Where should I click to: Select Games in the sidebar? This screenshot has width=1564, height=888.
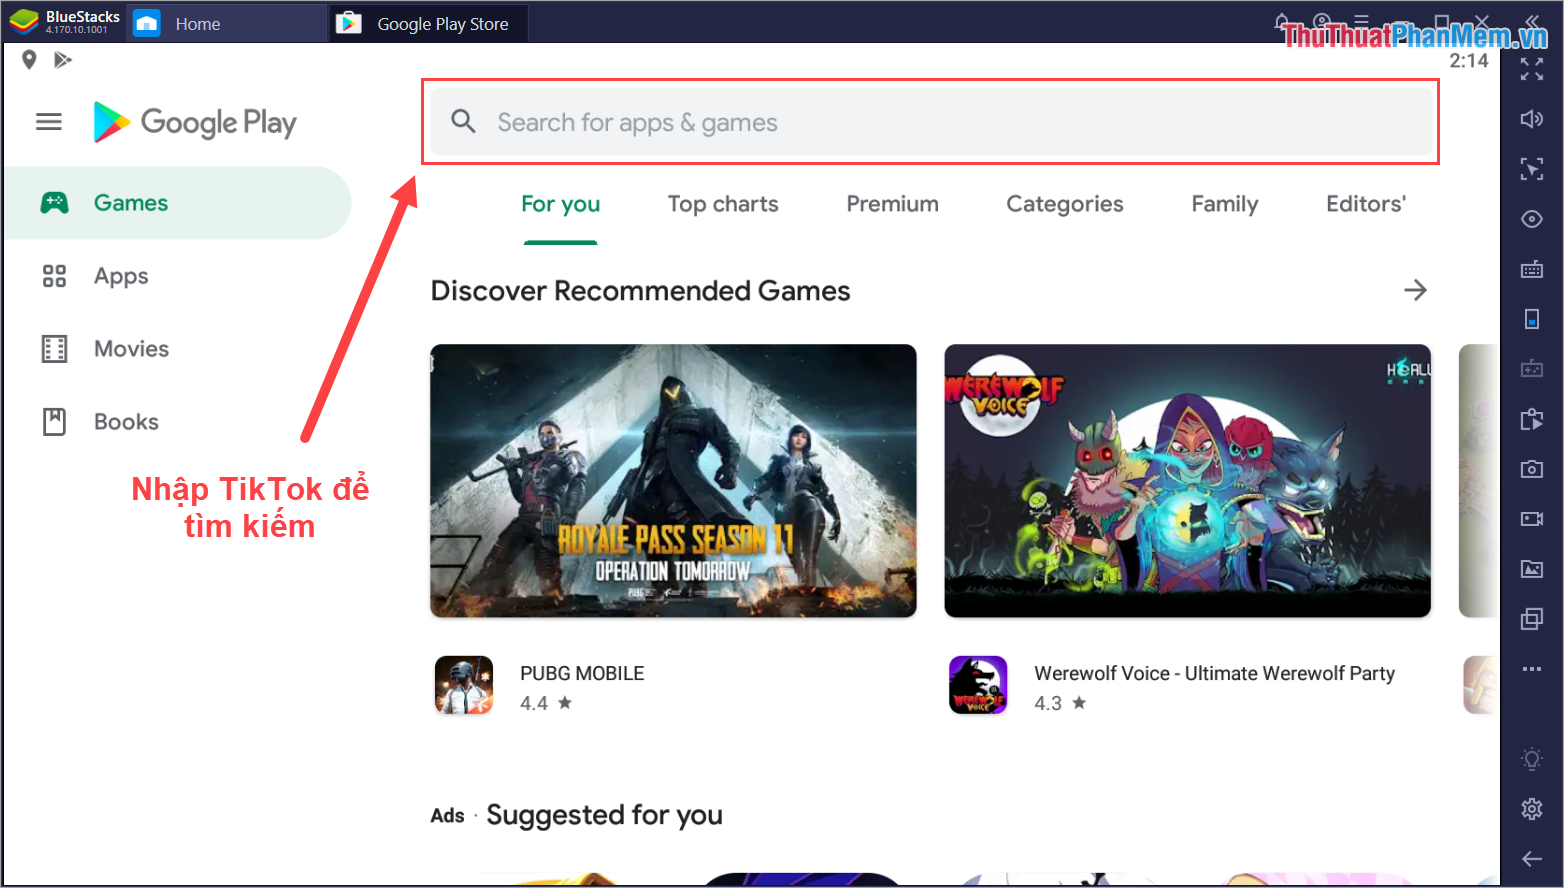pyautogui.click(x=176, y=203)
